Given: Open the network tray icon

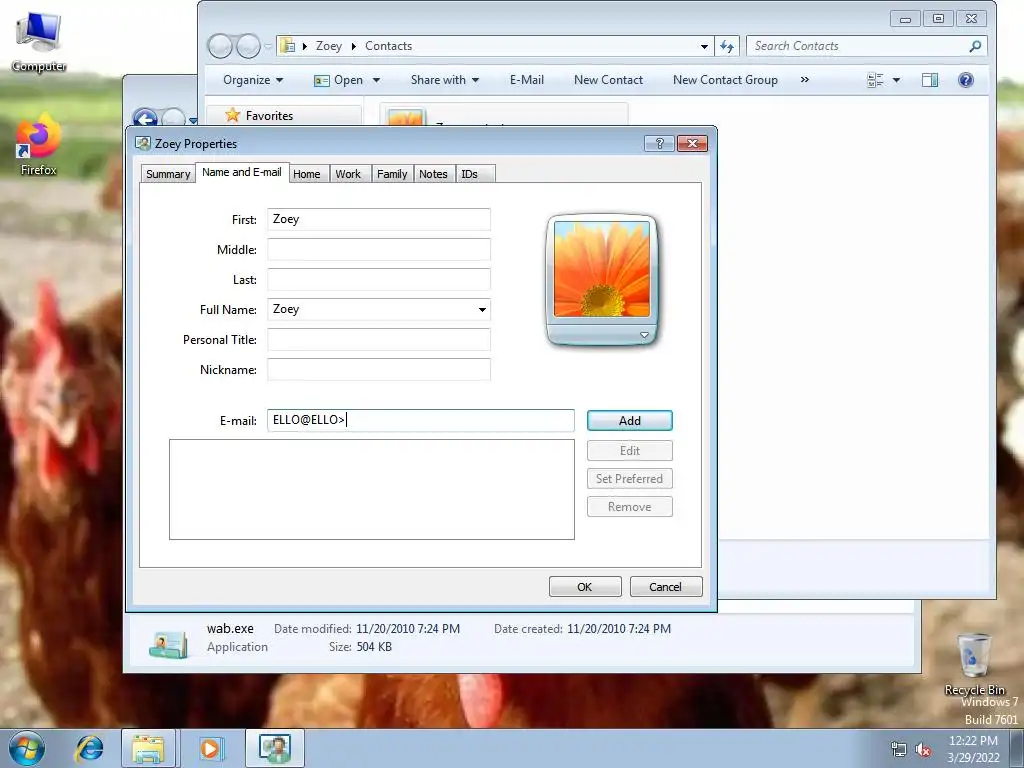Looking at the screenshot, I should [x=899, y=750].
